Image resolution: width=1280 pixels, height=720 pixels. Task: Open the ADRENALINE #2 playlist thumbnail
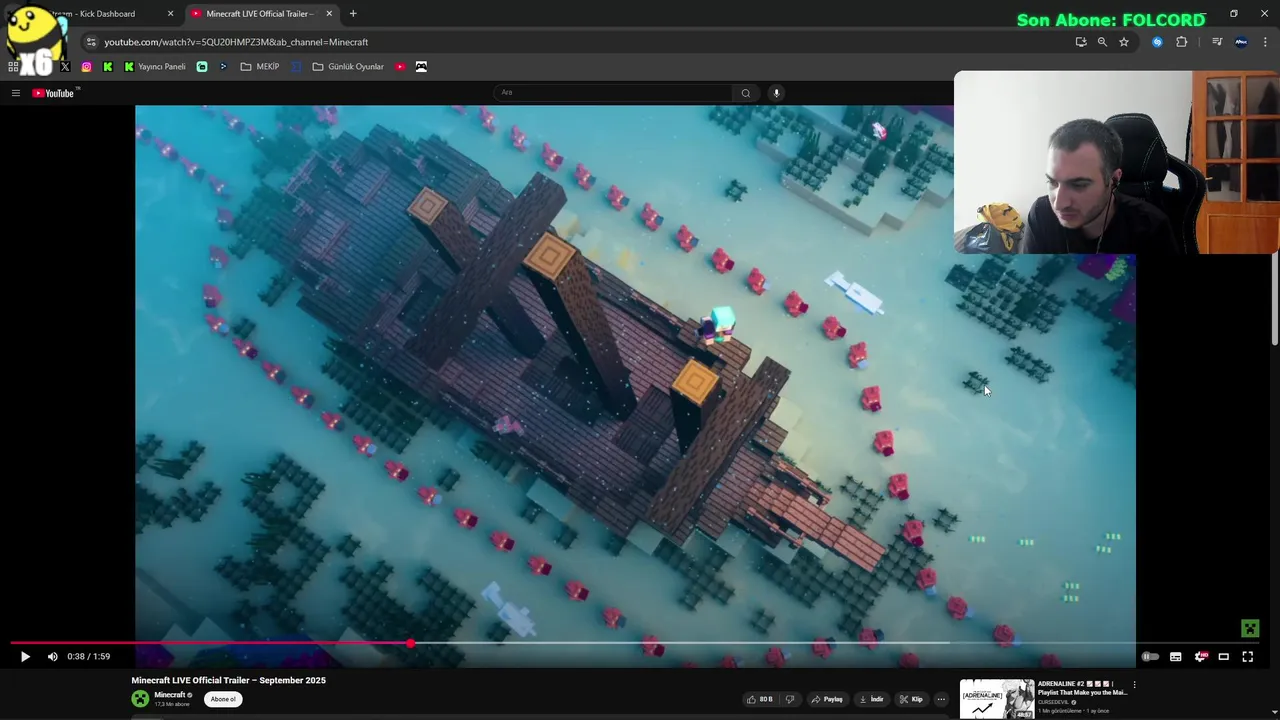(x=997, y=699)
